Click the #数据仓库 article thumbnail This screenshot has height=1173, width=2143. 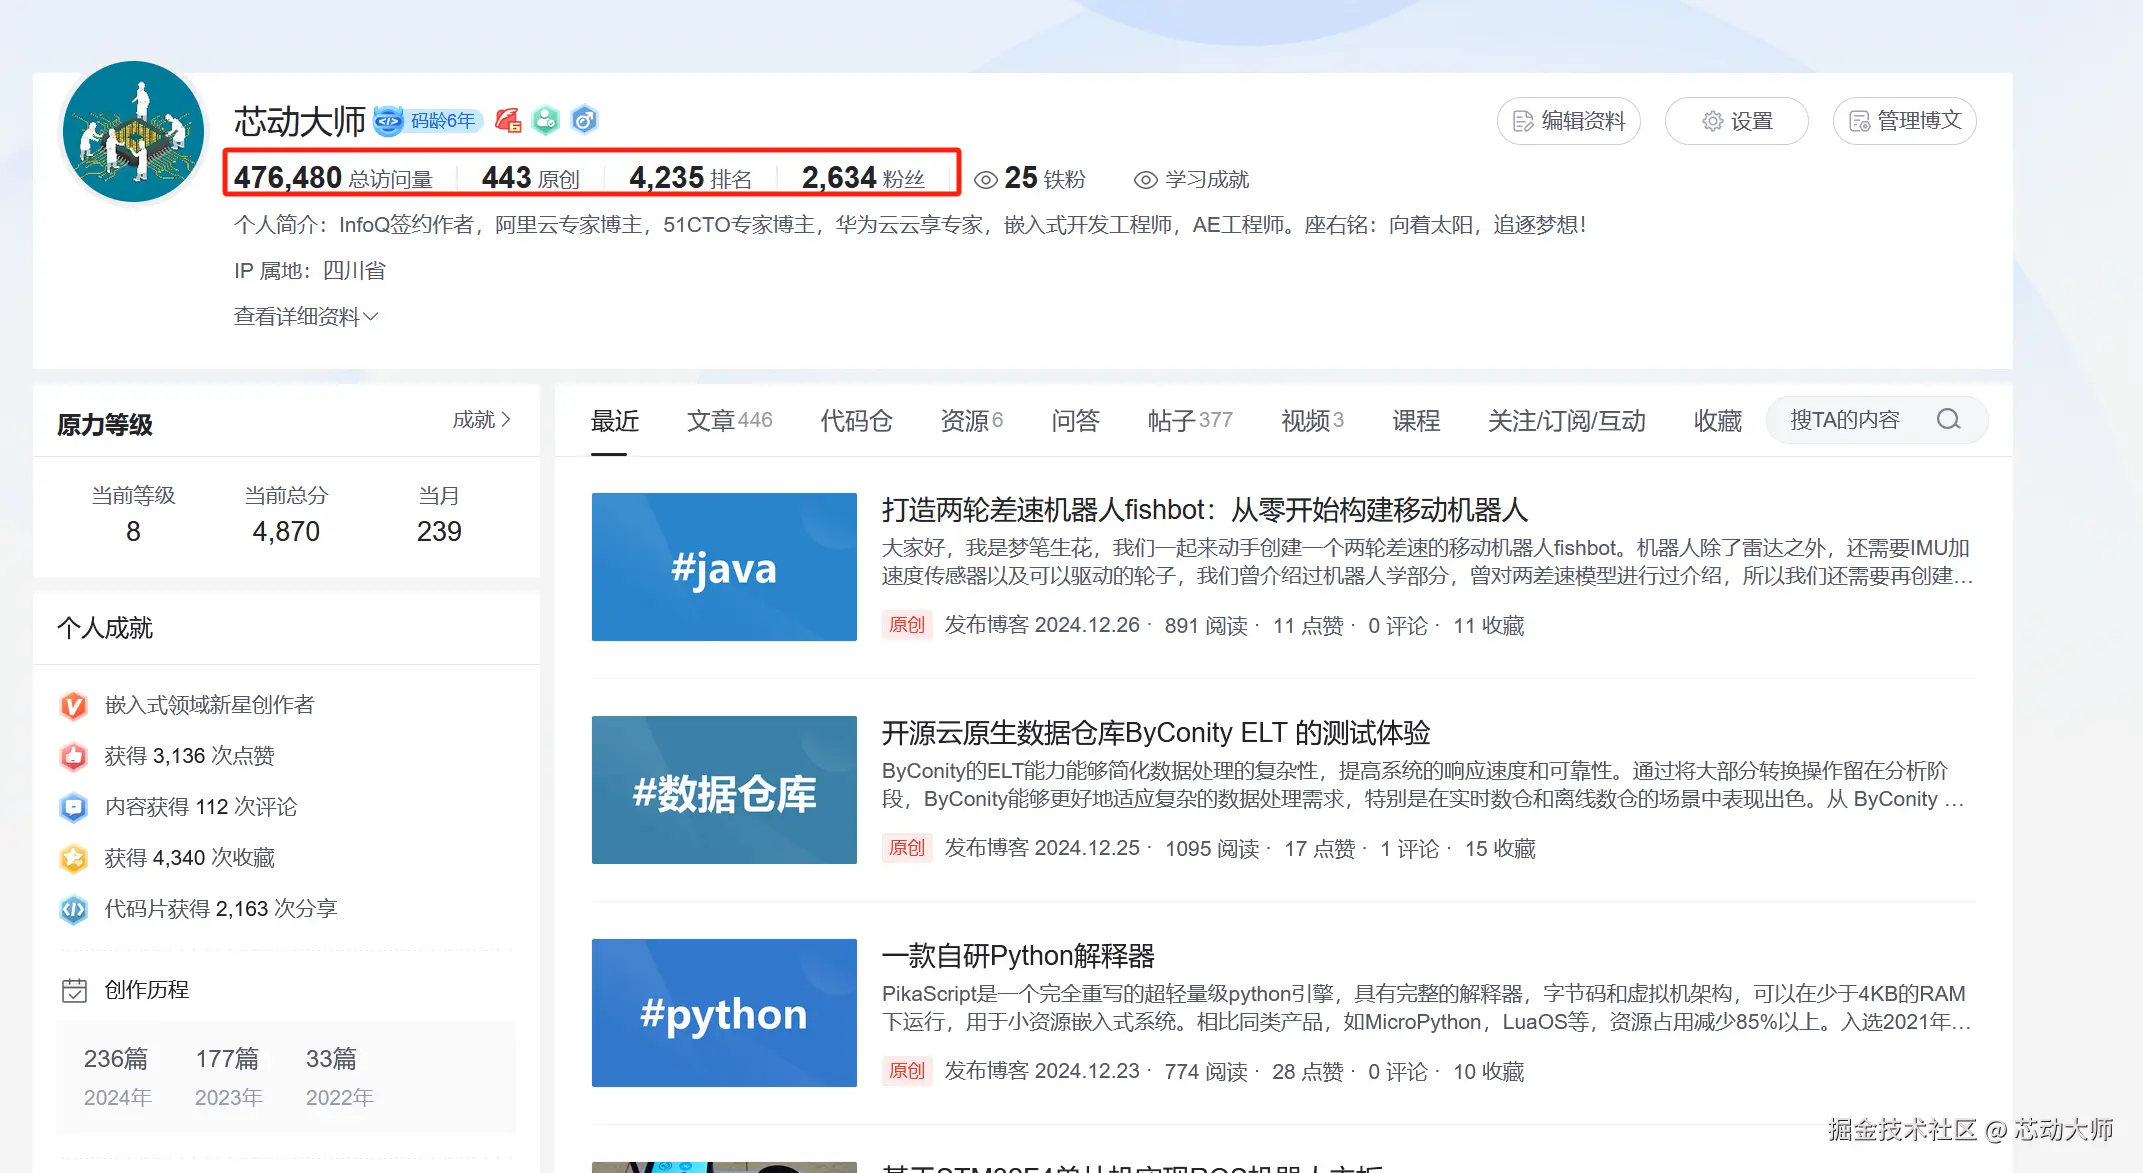[x=724, y=790]
